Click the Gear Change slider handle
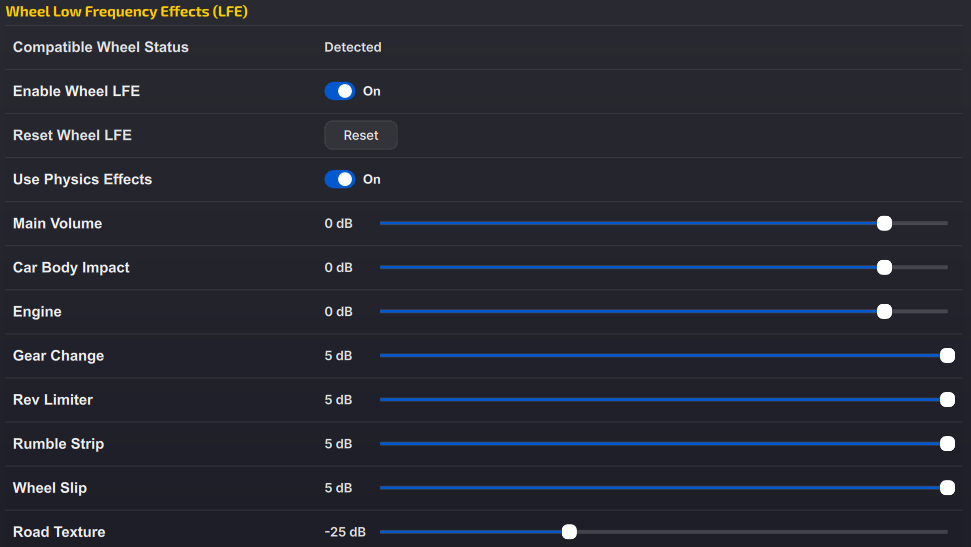 point(947,355)
